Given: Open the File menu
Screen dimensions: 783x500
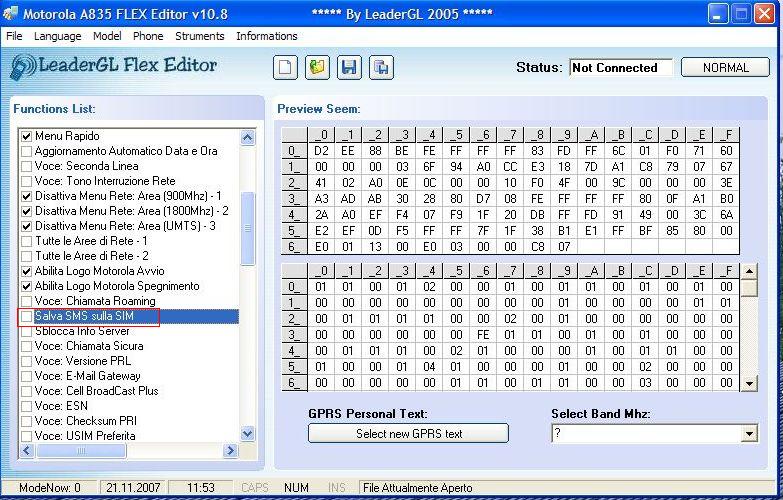Looking at the screenshot, I should 14,36.
